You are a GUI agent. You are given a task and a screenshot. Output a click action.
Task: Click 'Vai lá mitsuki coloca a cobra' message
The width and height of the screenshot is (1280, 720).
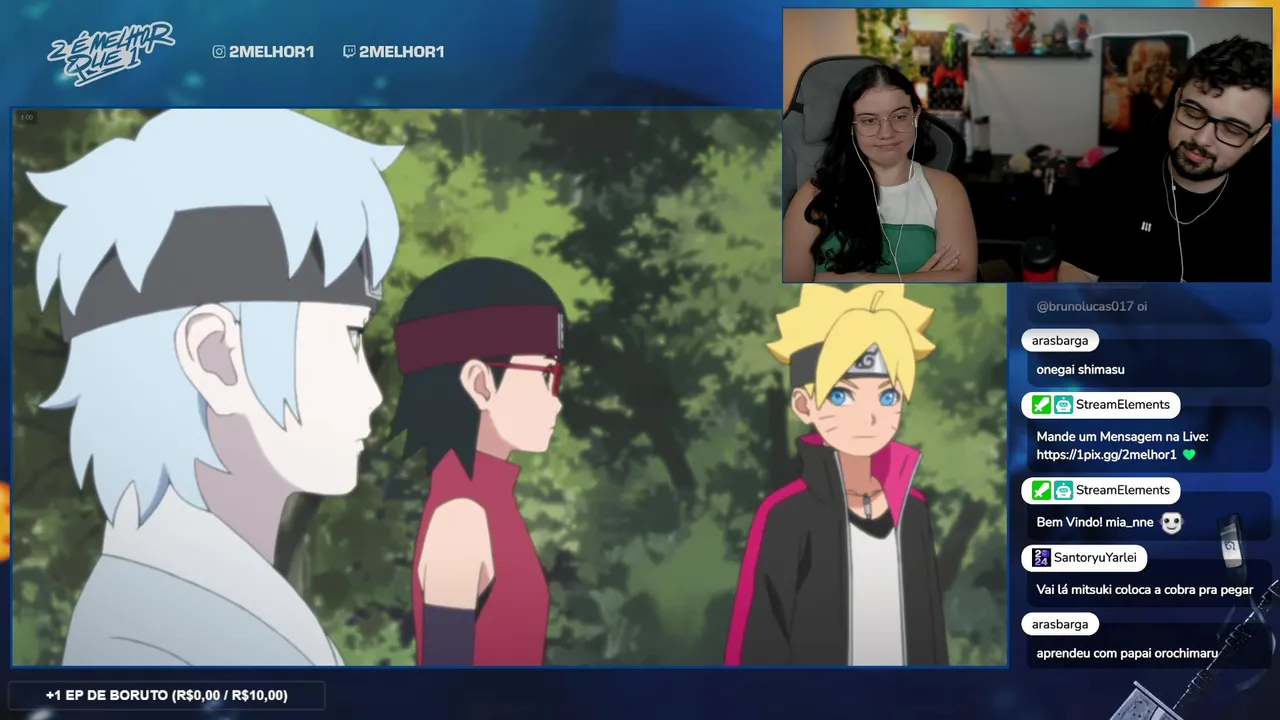1145,590
